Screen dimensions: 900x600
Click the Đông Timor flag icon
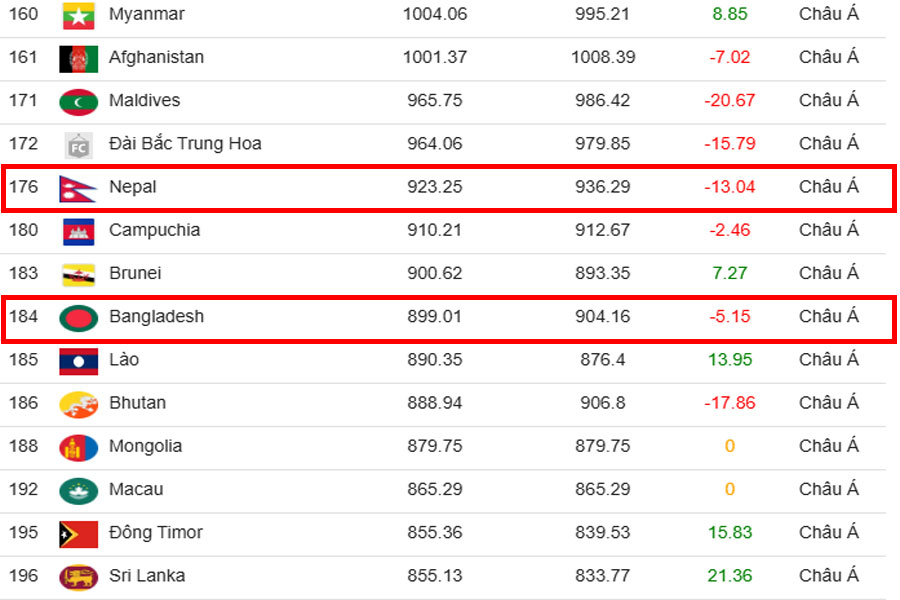78,533
